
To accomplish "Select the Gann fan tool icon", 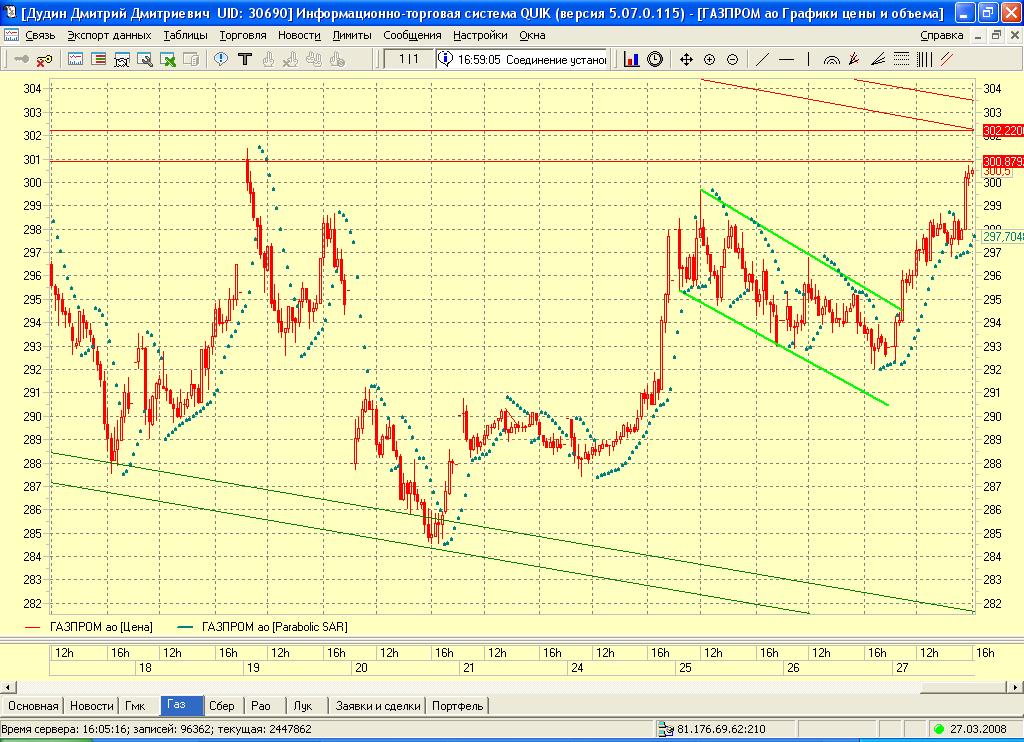I will (854, 59).
